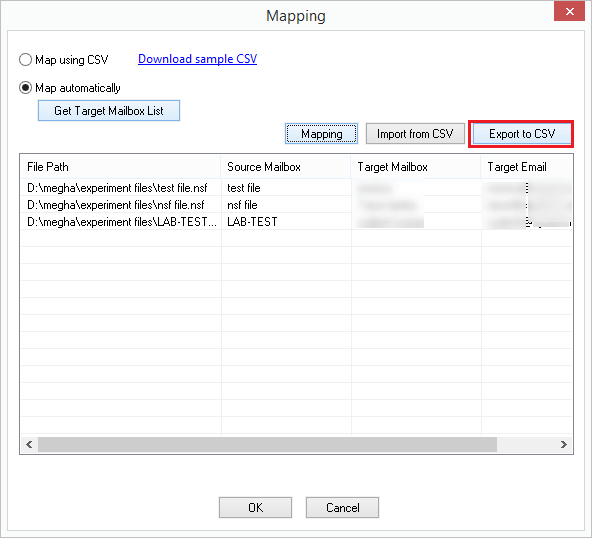592x538 pixels.
Task: Click the 'test file' source mailbox cell
Action: tap(286, 188)
